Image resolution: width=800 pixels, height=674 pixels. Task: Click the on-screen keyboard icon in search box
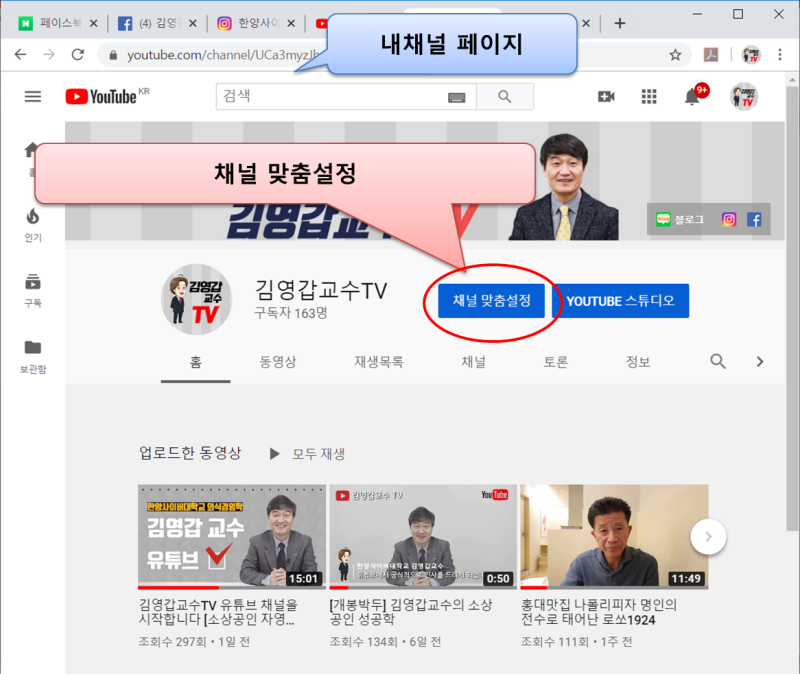click(457, 97)
